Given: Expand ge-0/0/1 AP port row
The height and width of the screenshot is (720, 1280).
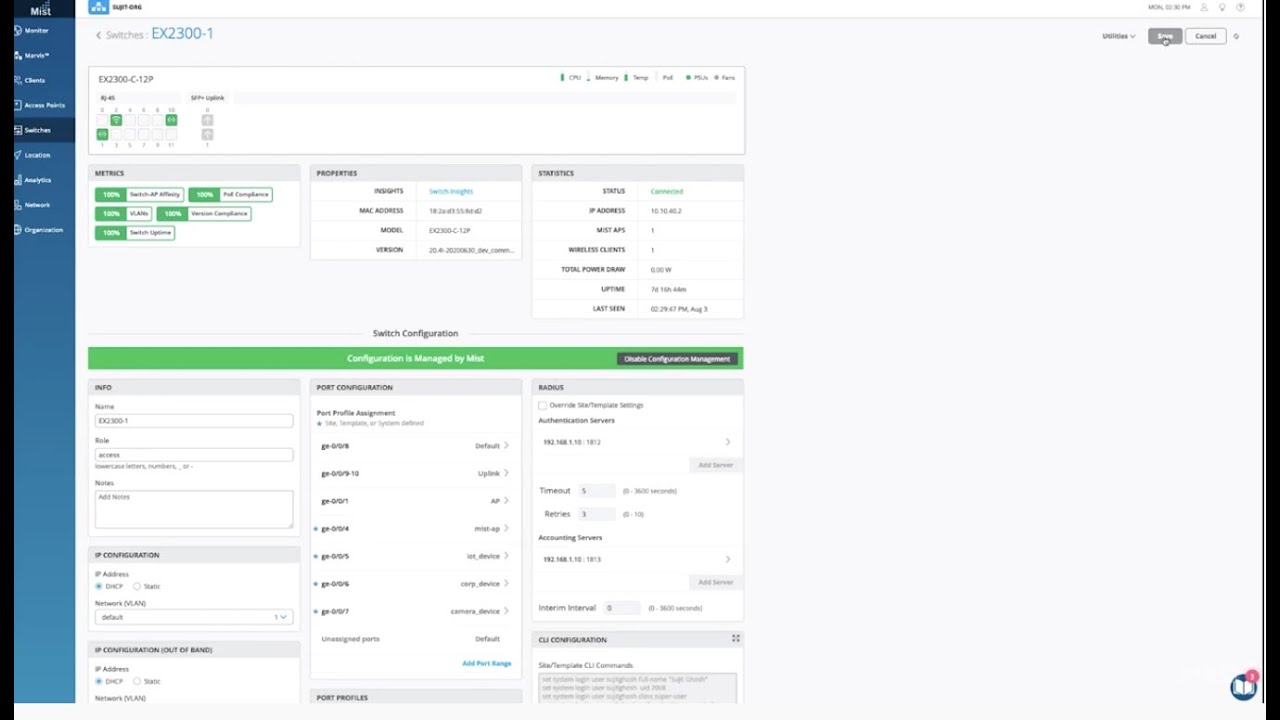Looking at the screenshot, I should [415, 501].
